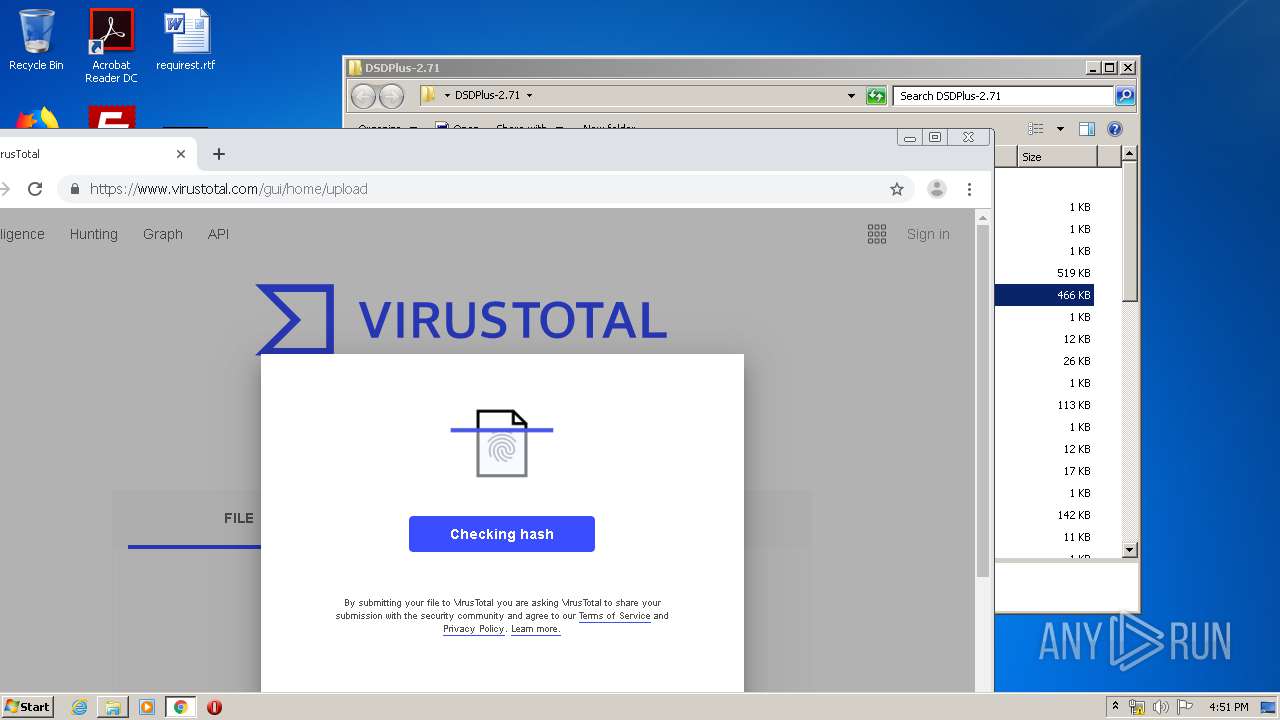Open Internet Explorer from taskbar
This screenshot has width=1280, height=720.
(x=80, y=707)
